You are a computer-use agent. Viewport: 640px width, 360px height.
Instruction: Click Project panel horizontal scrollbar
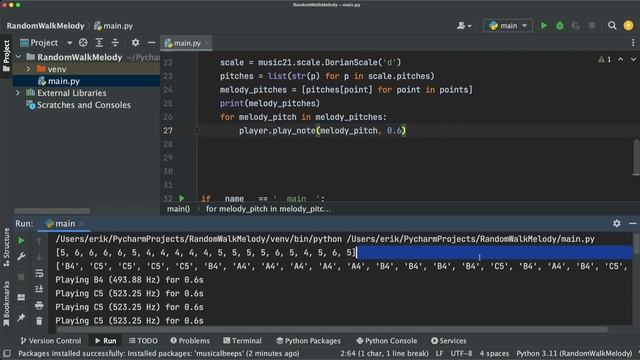click(52, 211)
